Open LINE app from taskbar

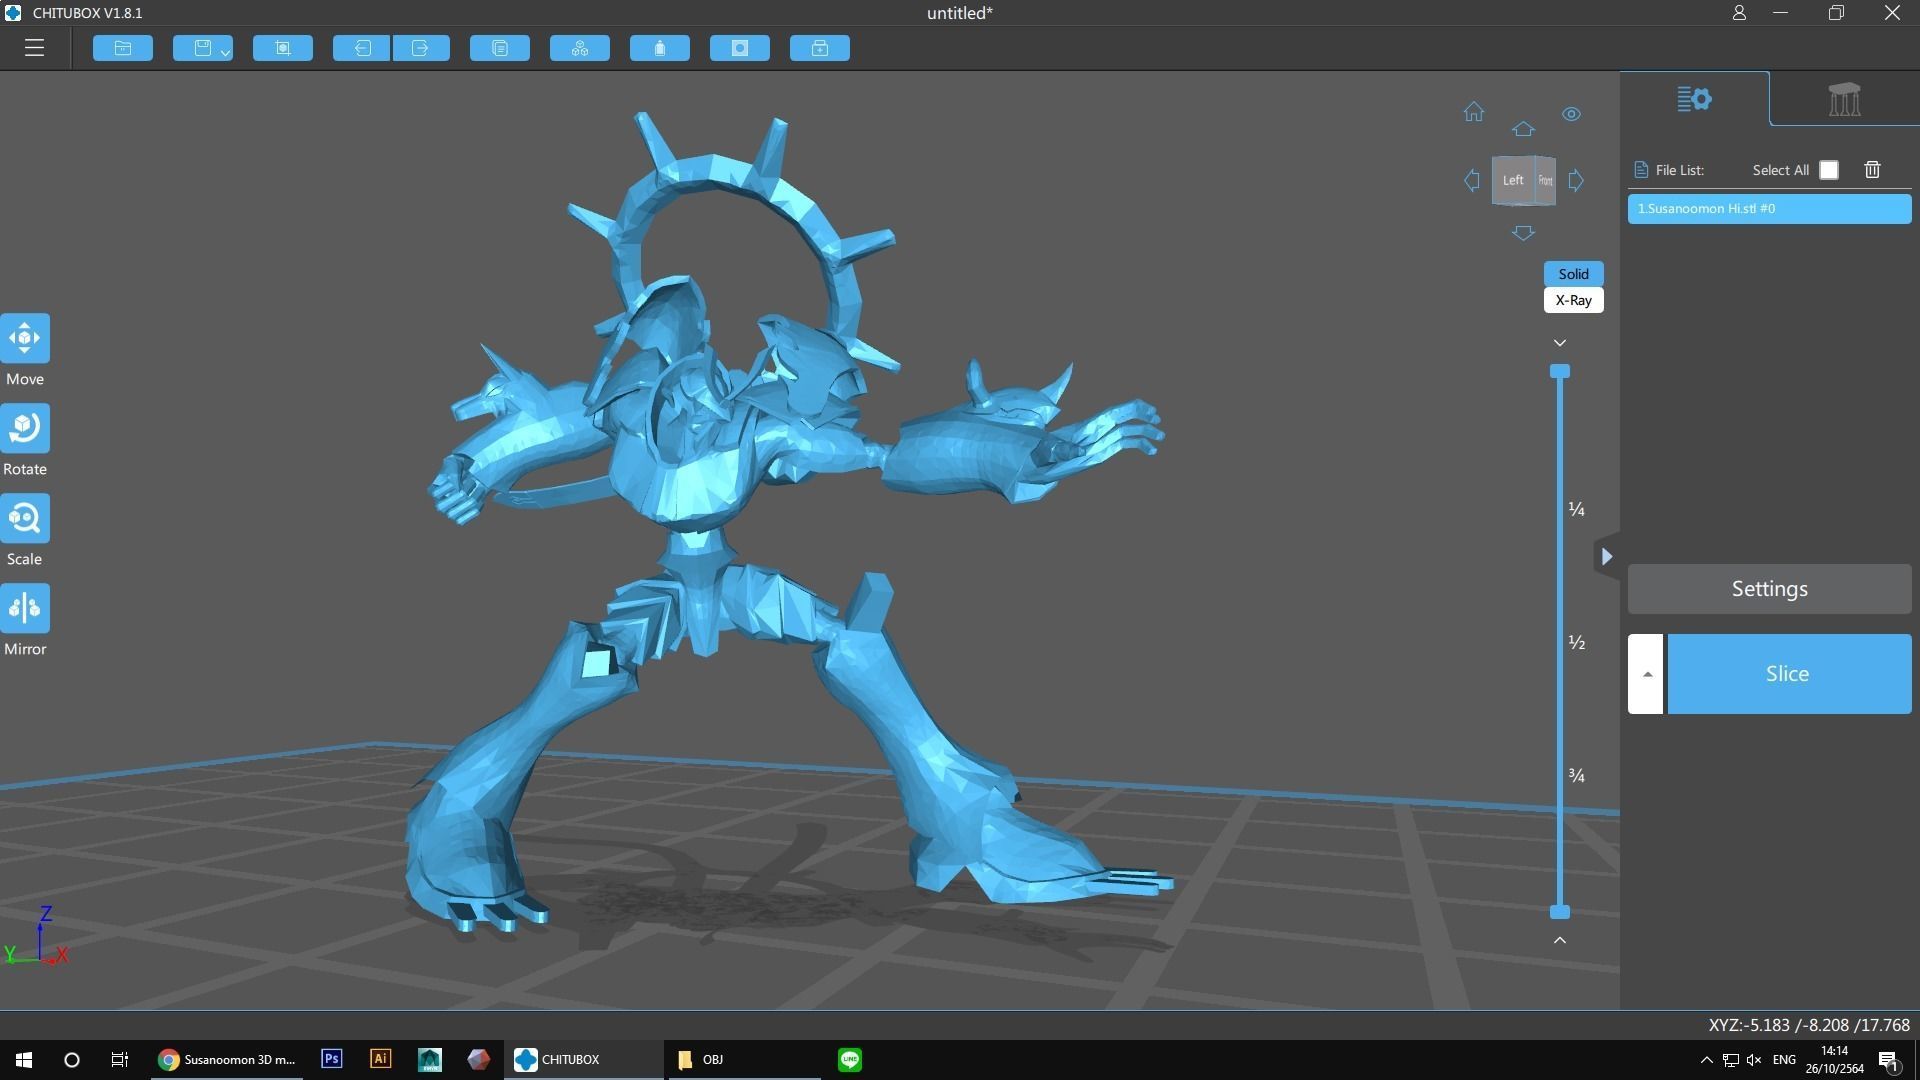pyautogui.click(x=850, y=1060)
